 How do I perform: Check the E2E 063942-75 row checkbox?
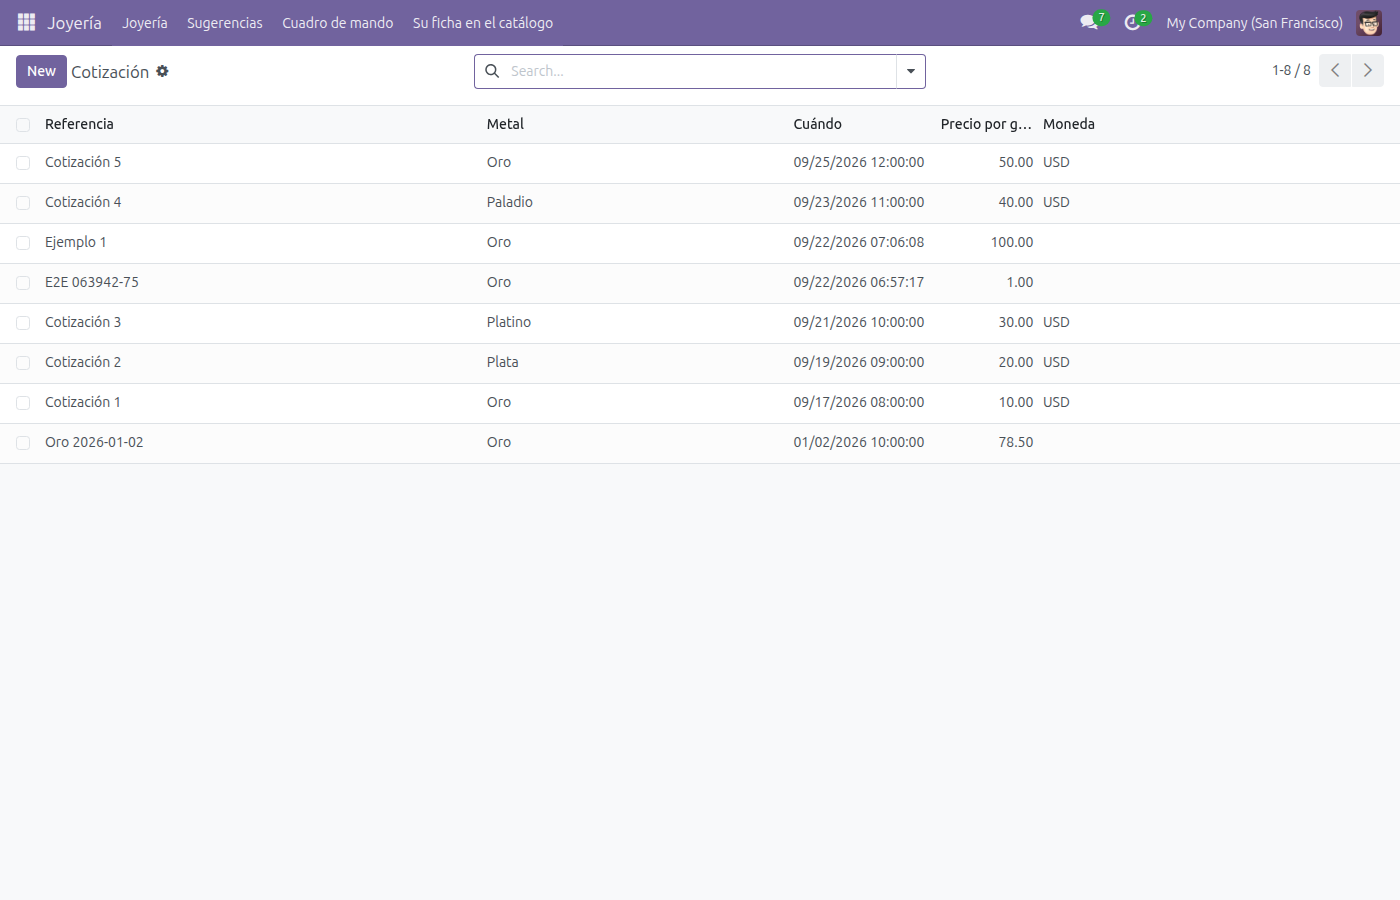[x=23, y=283]
